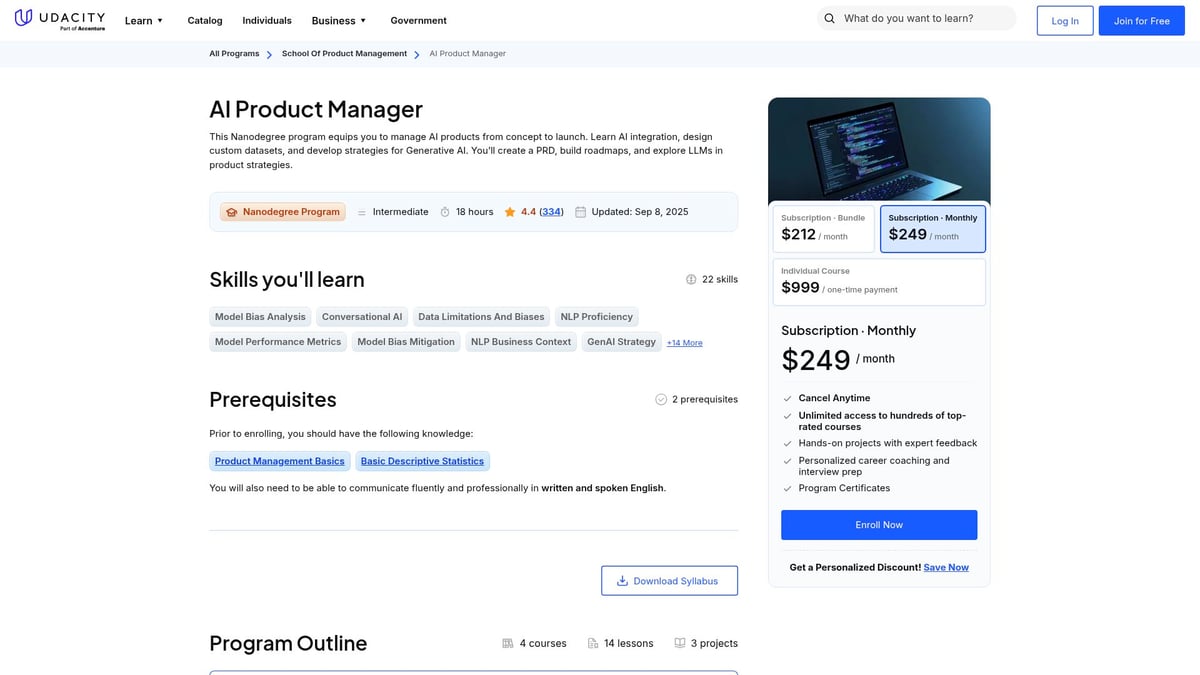Image resolution: width=1200 pixels, height=675 pixels.
Task: Select the Subscription Monthly $249 plan
Action: coord(933,229)
